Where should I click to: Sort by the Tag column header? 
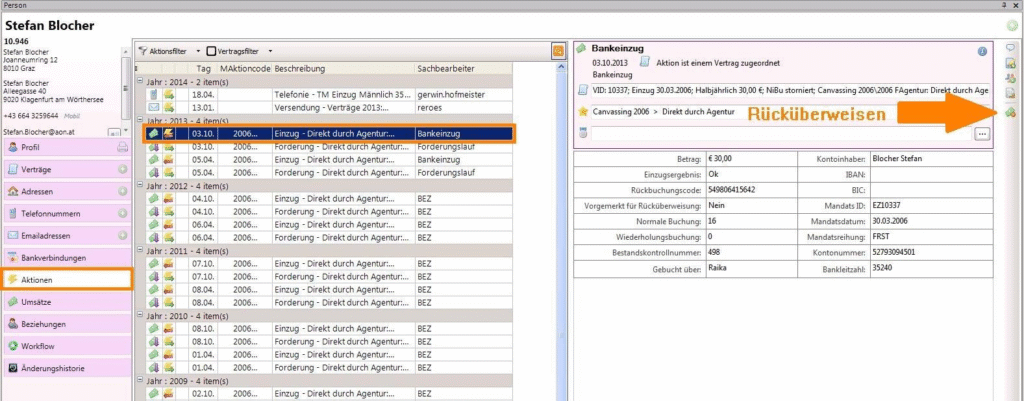[203, 69]
